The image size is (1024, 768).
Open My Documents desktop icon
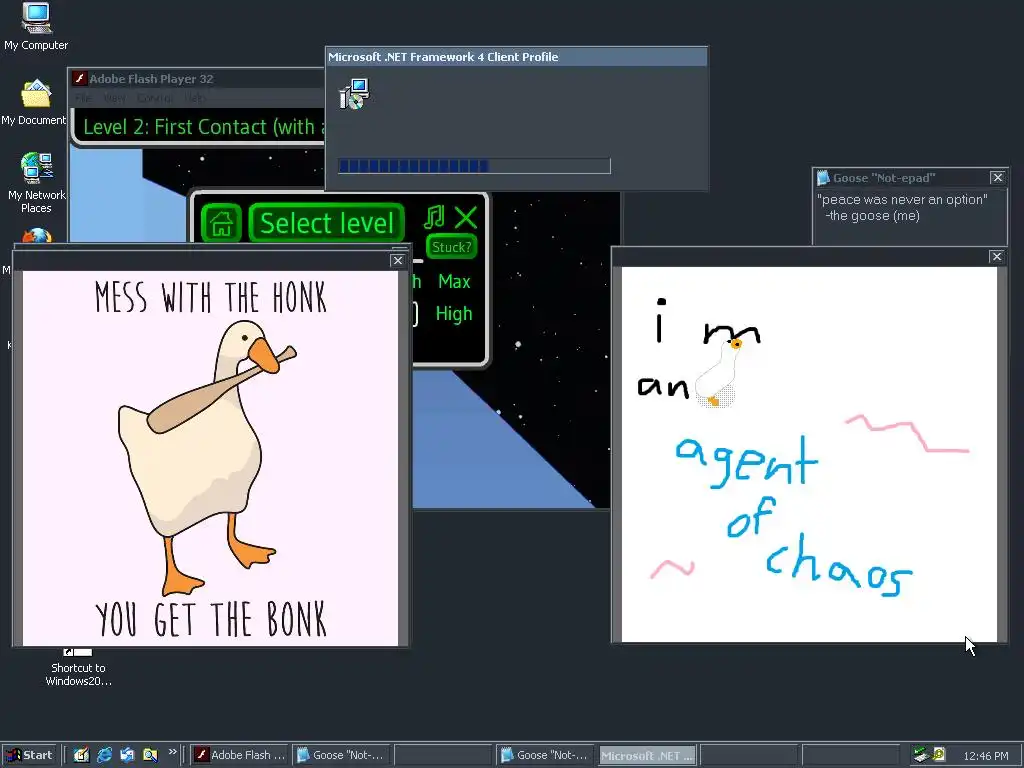[34, 103]
